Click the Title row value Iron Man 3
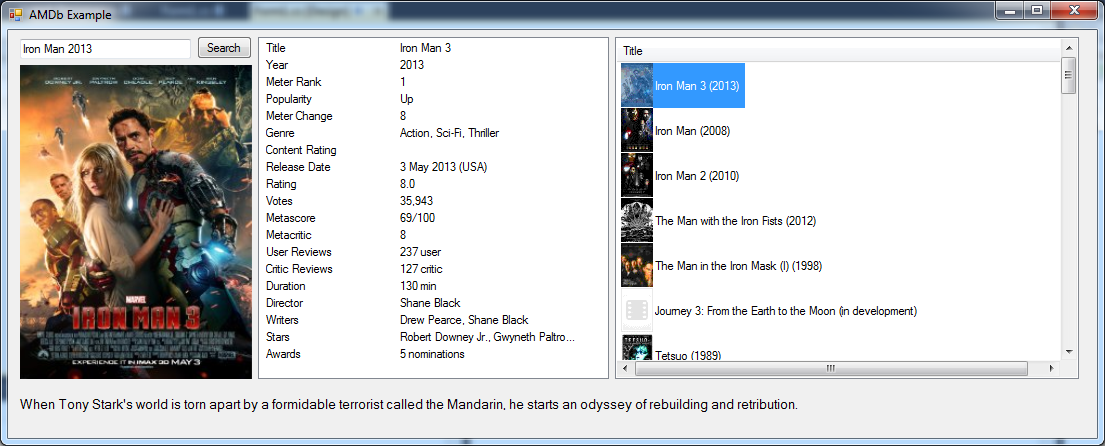1105x446 pixels. (x=425, y=48)
